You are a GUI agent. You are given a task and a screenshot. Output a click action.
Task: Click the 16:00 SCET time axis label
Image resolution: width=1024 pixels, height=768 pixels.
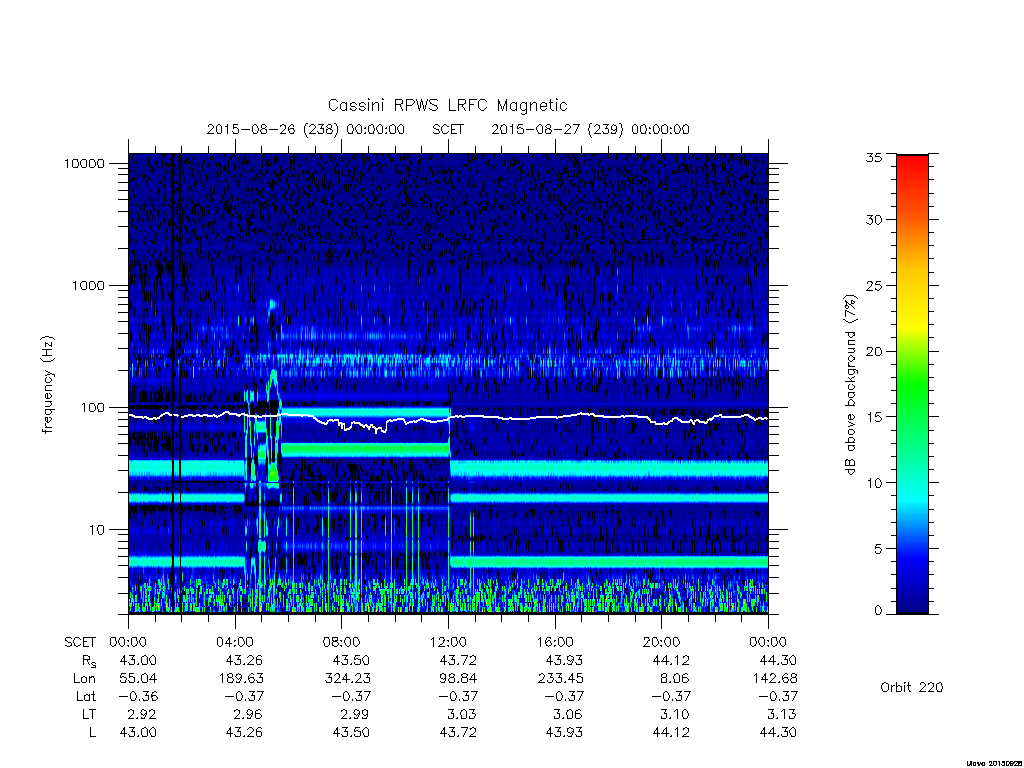click(555, 642)
